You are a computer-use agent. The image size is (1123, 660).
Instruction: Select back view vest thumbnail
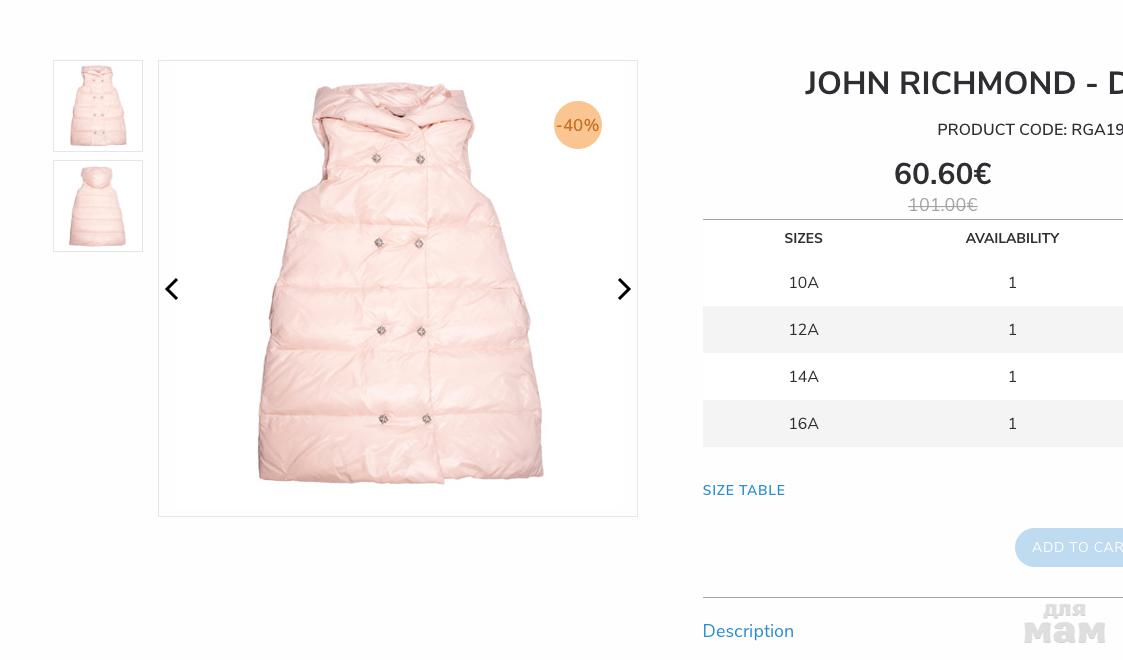point(98,206)
